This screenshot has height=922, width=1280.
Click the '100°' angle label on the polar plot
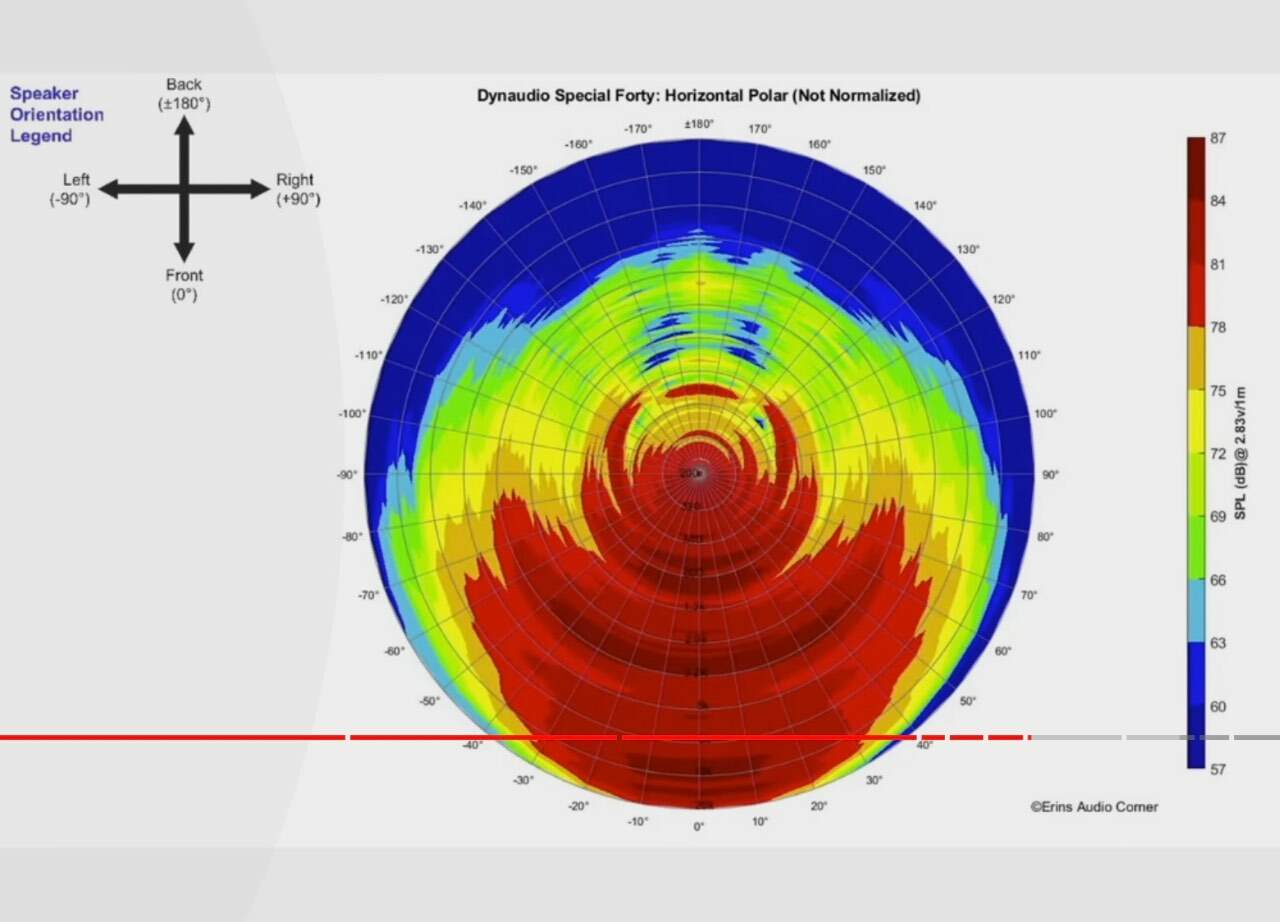(x=1045, y=414)
